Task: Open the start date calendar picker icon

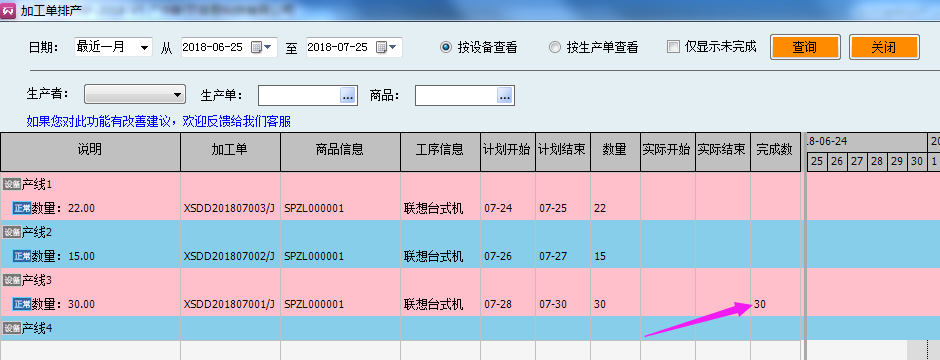Action: tap(261, 47)
